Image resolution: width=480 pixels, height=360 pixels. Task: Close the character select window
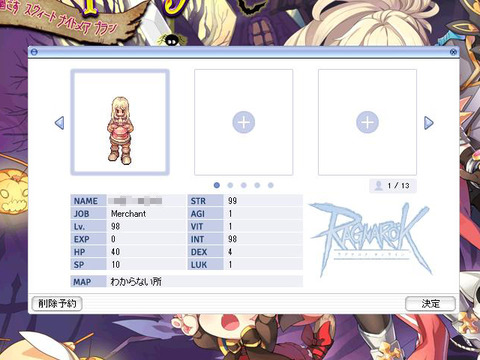(x=453, y=52)
